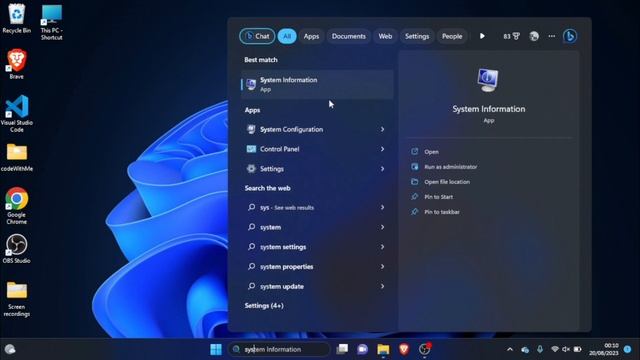Click the microphone tray icon

coord(540,349)
